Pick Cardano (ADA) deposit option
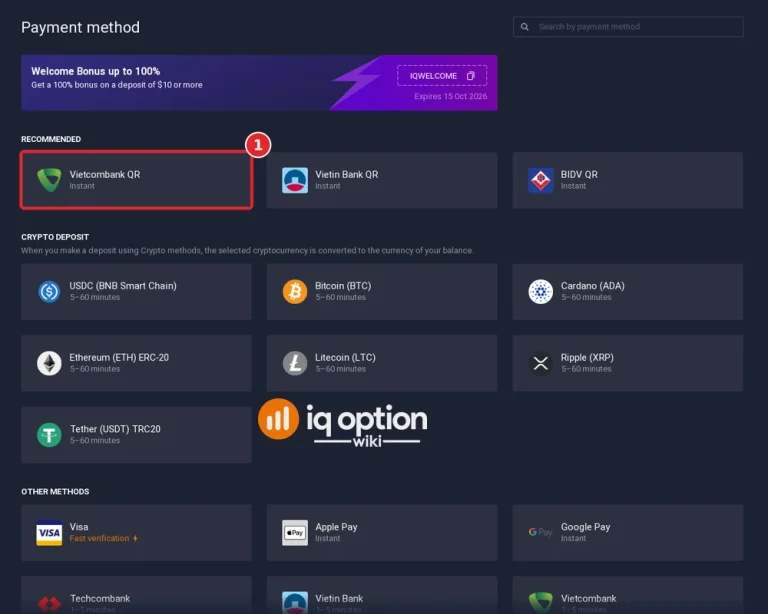 (x=628, y=291)
